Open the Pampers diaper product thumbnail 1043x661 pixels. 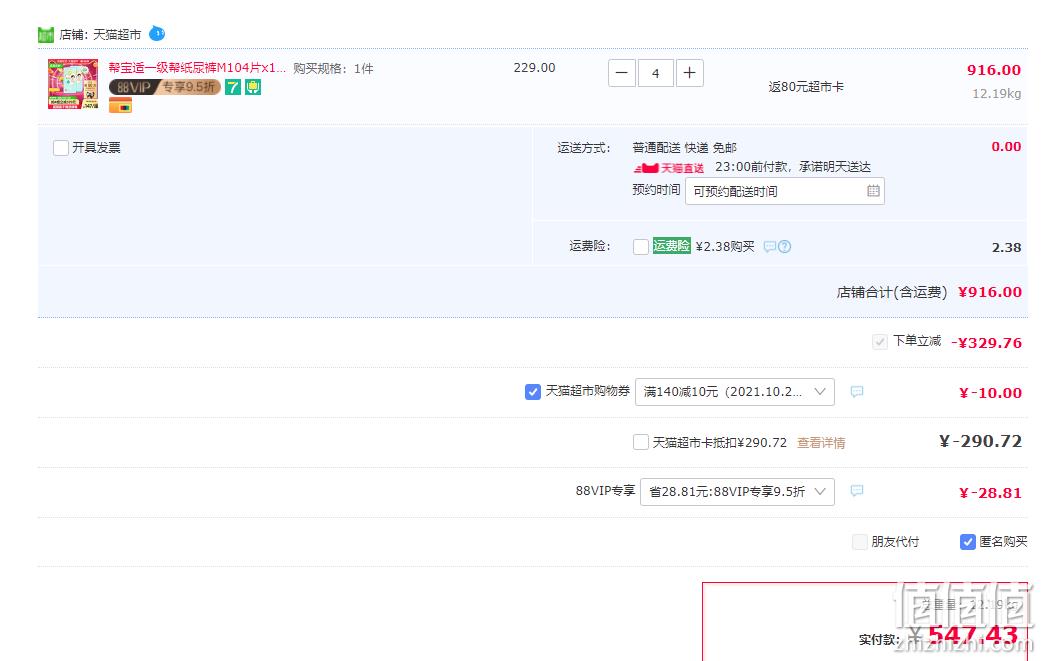73,84
